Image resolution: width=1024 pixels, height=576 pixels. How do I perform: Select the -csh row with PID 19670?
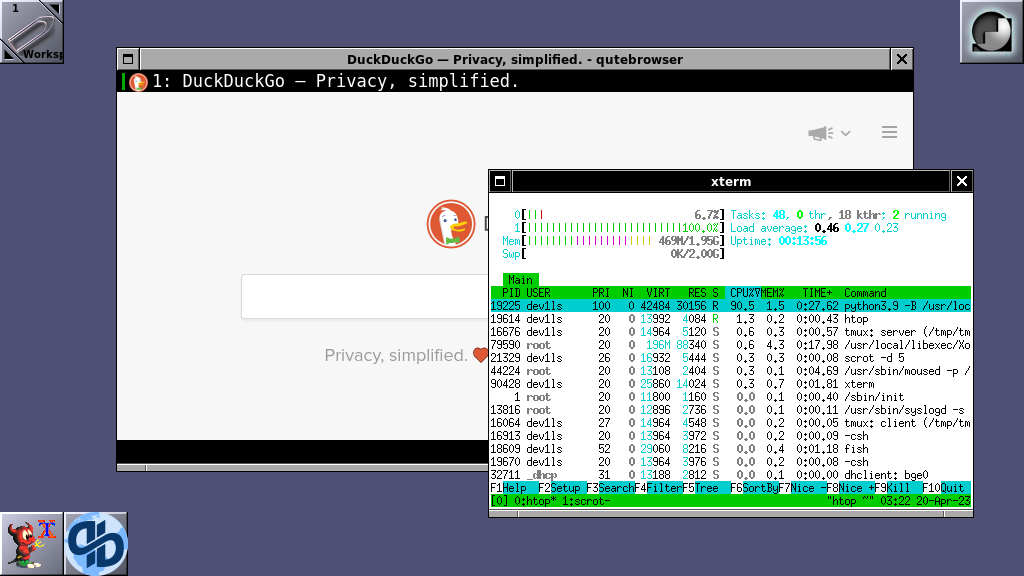pyautogui.click(x=731, y=462)
